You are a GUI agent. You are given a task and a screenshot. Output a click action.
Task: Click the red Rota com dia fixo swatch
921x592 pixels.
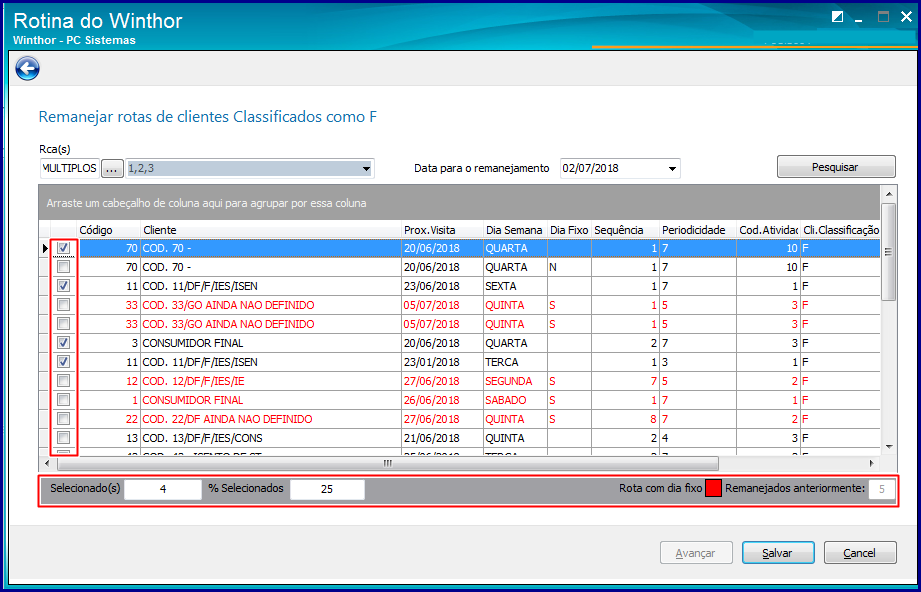coord(713,489)
